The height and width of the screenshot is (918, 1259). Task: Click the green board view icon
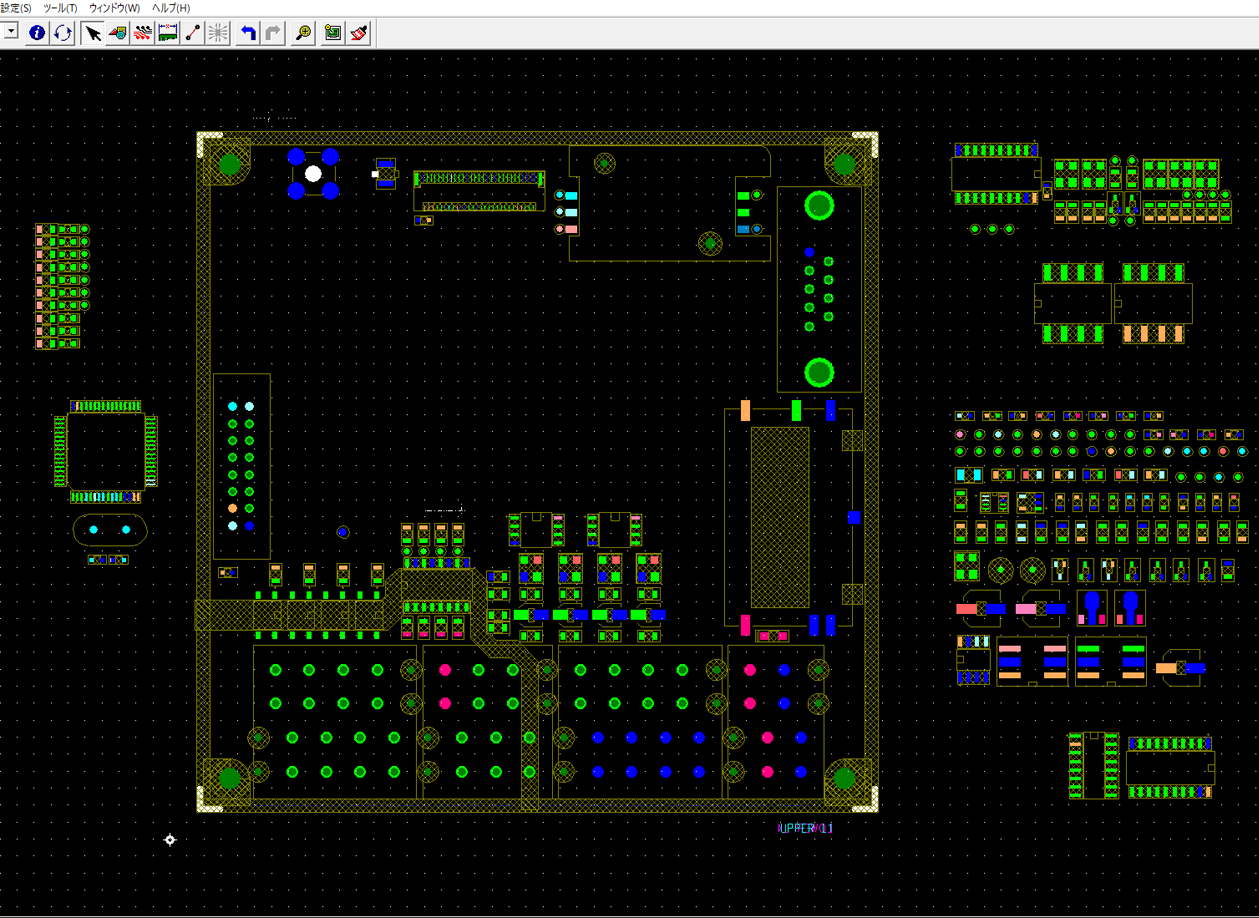[x=333, y=33]
